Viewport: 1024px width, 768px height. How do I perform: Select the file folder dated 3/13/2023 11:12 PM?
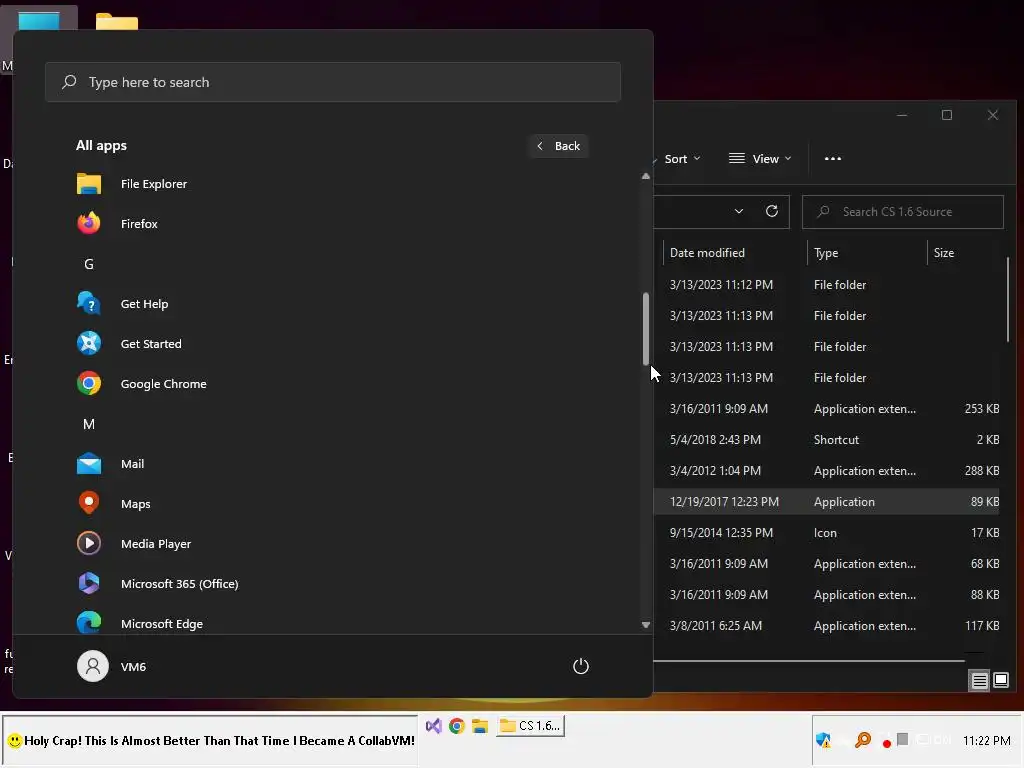[827, 285]
